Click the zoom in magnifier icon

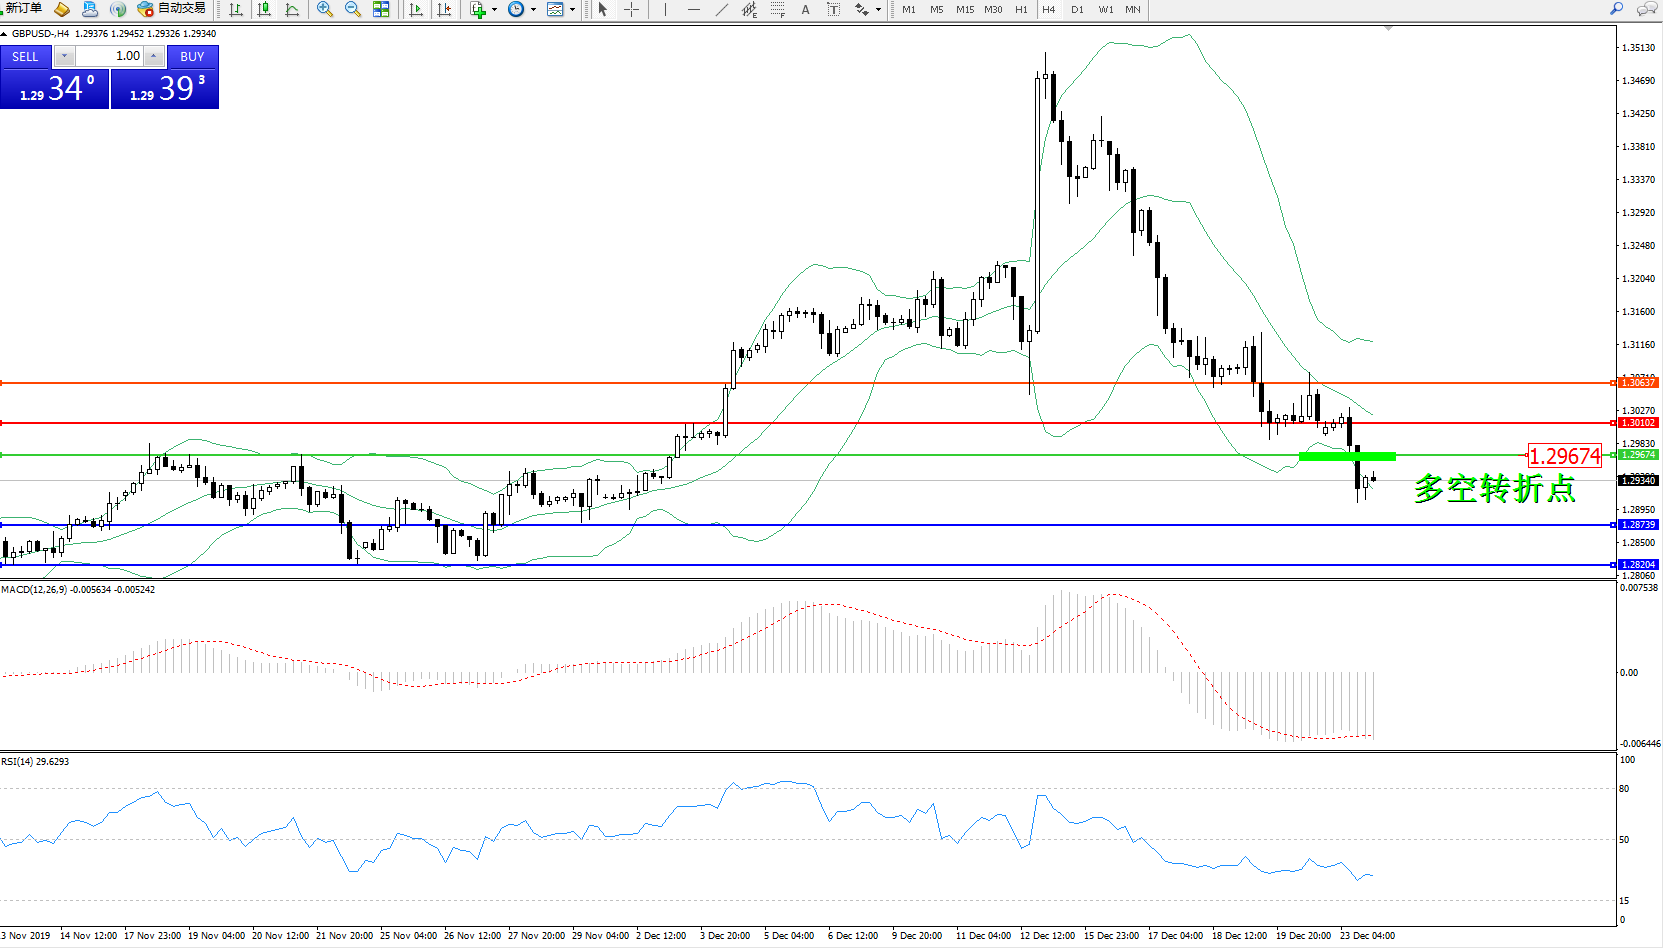pyautogui.click(x=324, y=10)
